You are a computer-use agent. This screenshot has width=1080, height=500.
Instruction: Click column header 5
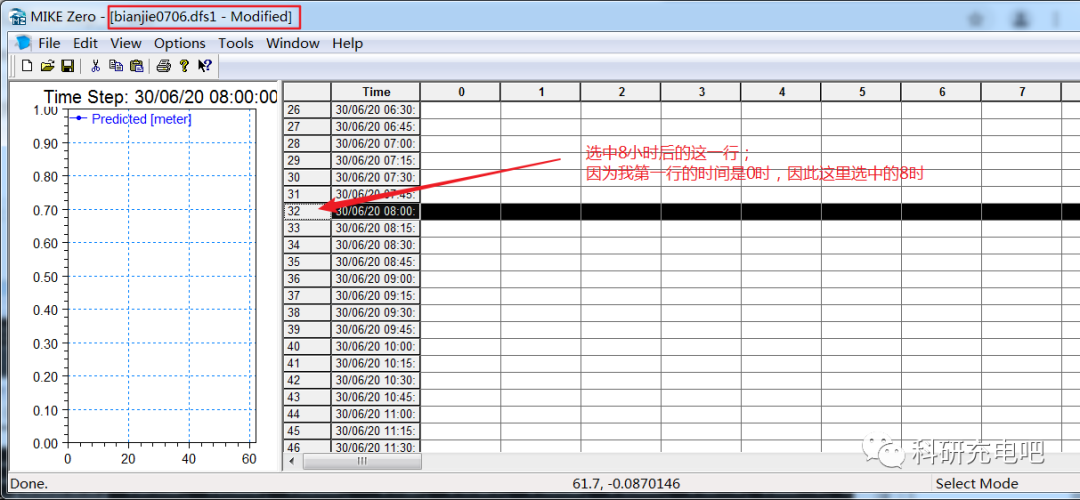[861, 92]
